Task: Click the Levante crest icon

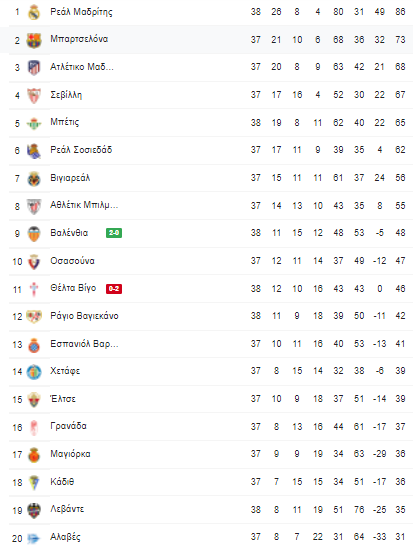Action: click(x=34, y=510)
